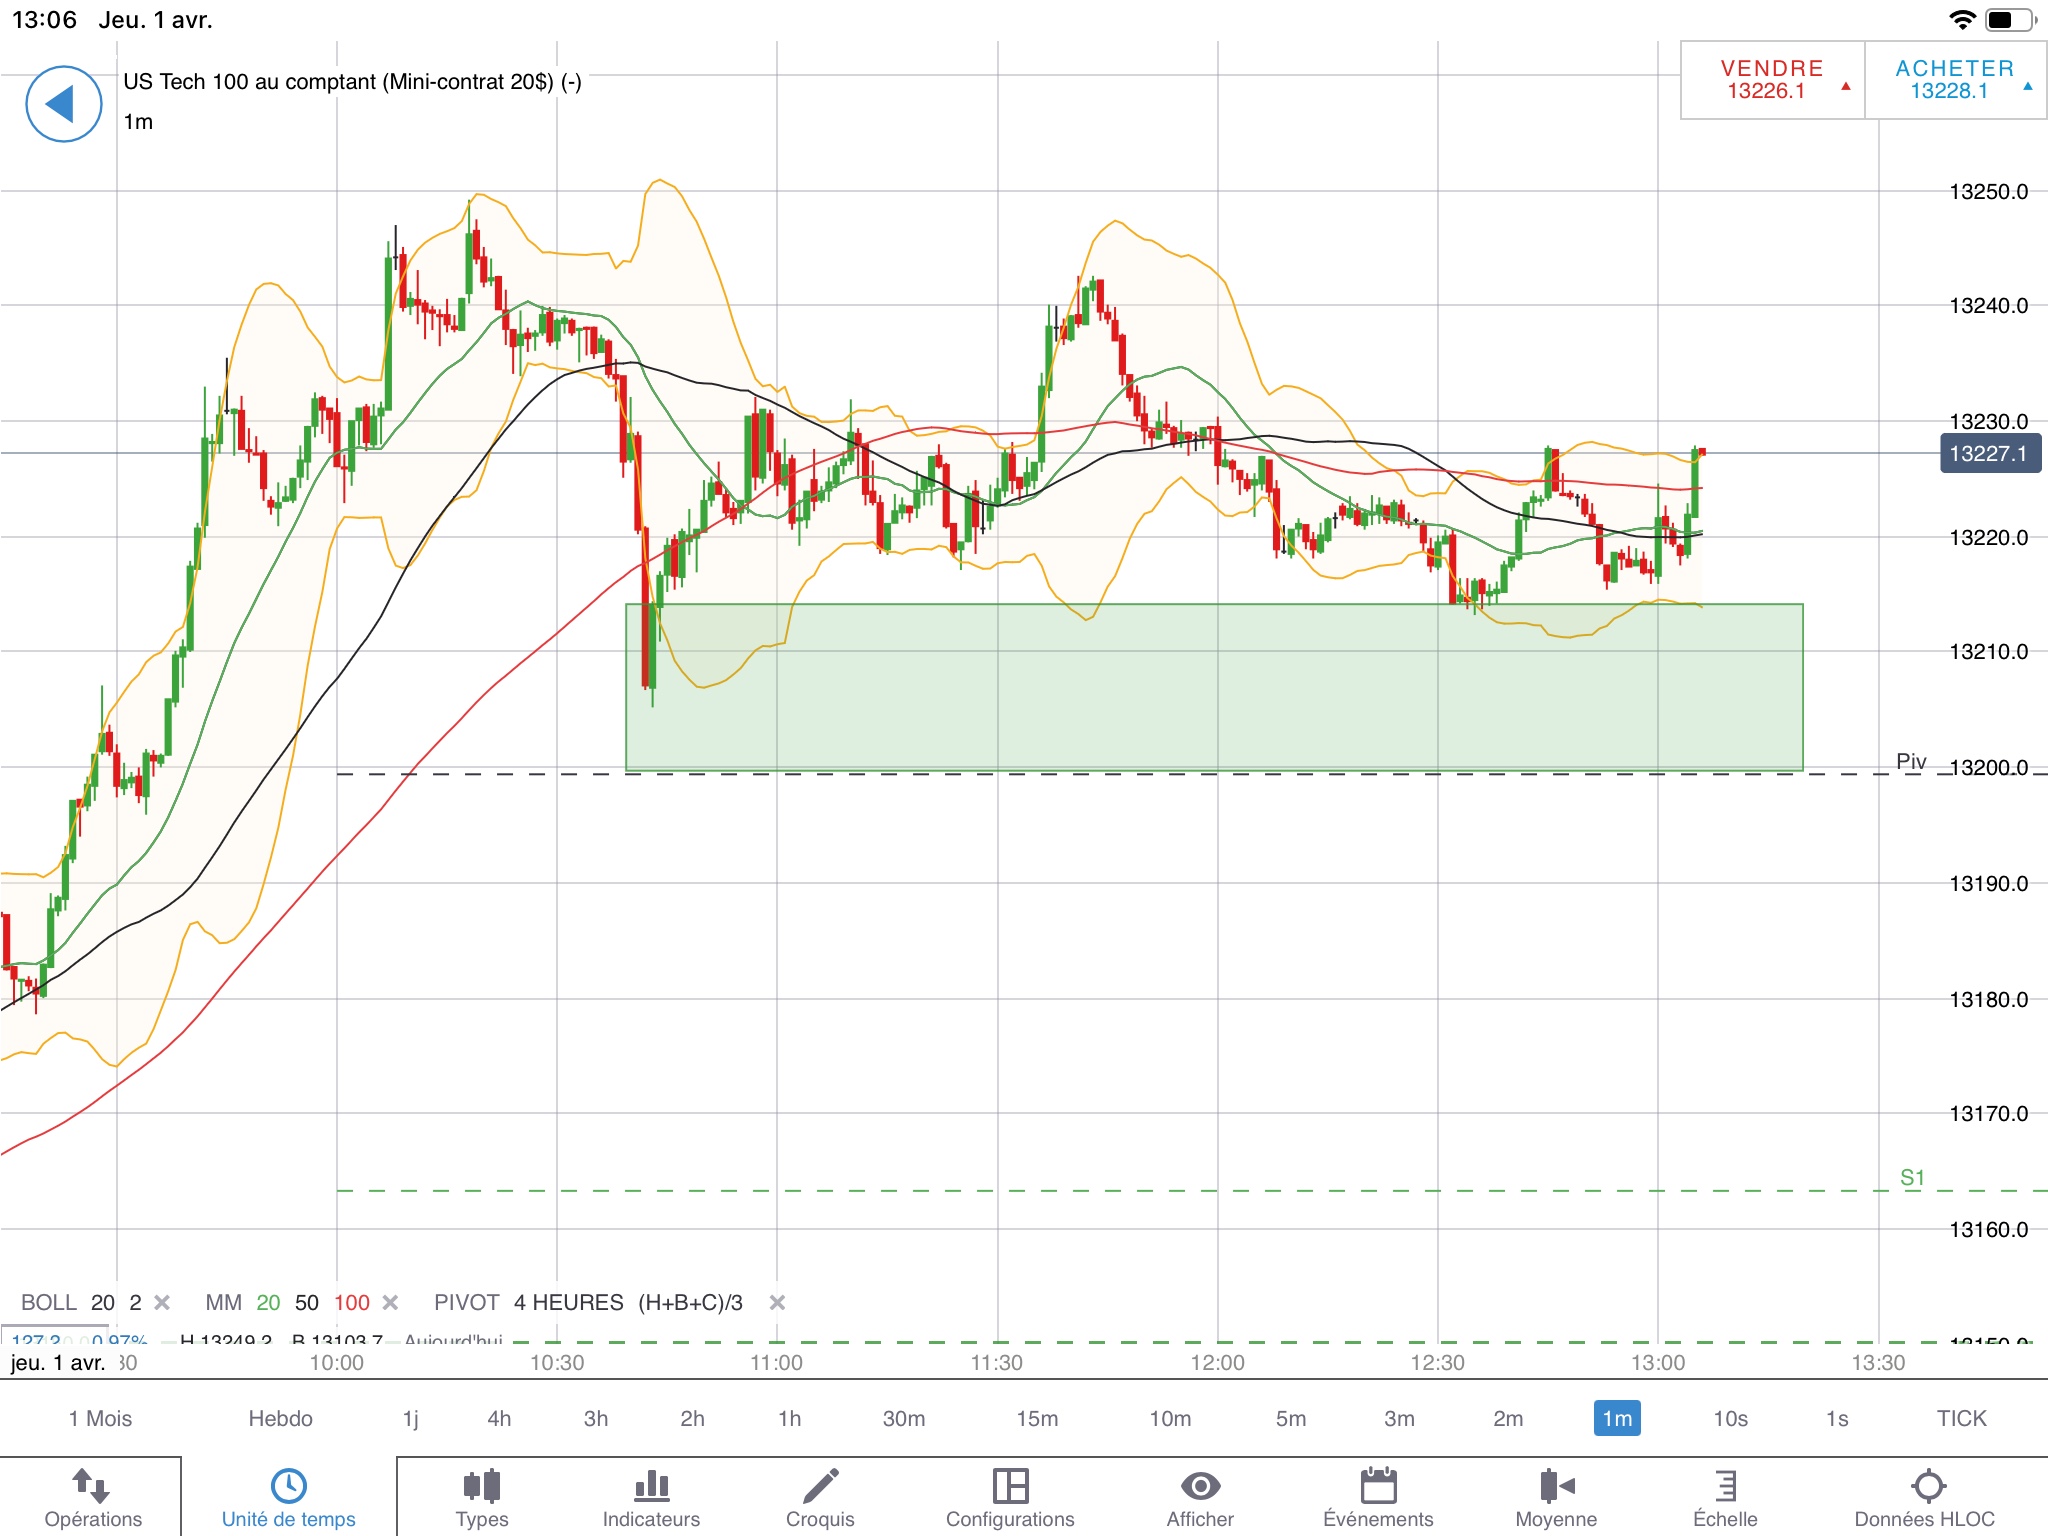The height and width of the screenshot is (1536, 2048).
Task: Select the Croquis pencil drawing tool
Action: (x=820, y=1487)
